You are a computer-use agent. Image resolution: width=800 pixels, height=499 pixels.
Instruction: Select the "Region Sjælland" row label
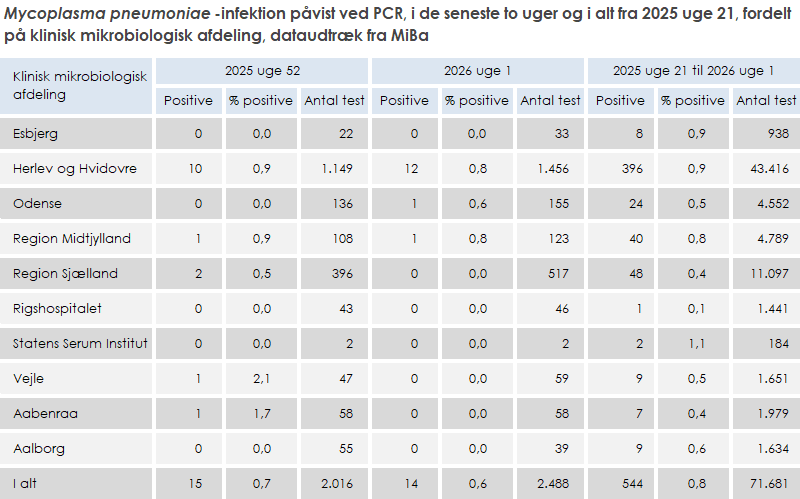click(x=65, y=274)
